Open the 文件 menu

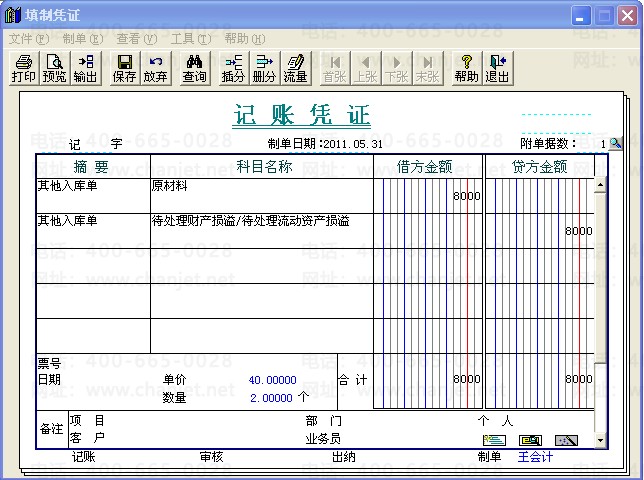pos(28,38)
